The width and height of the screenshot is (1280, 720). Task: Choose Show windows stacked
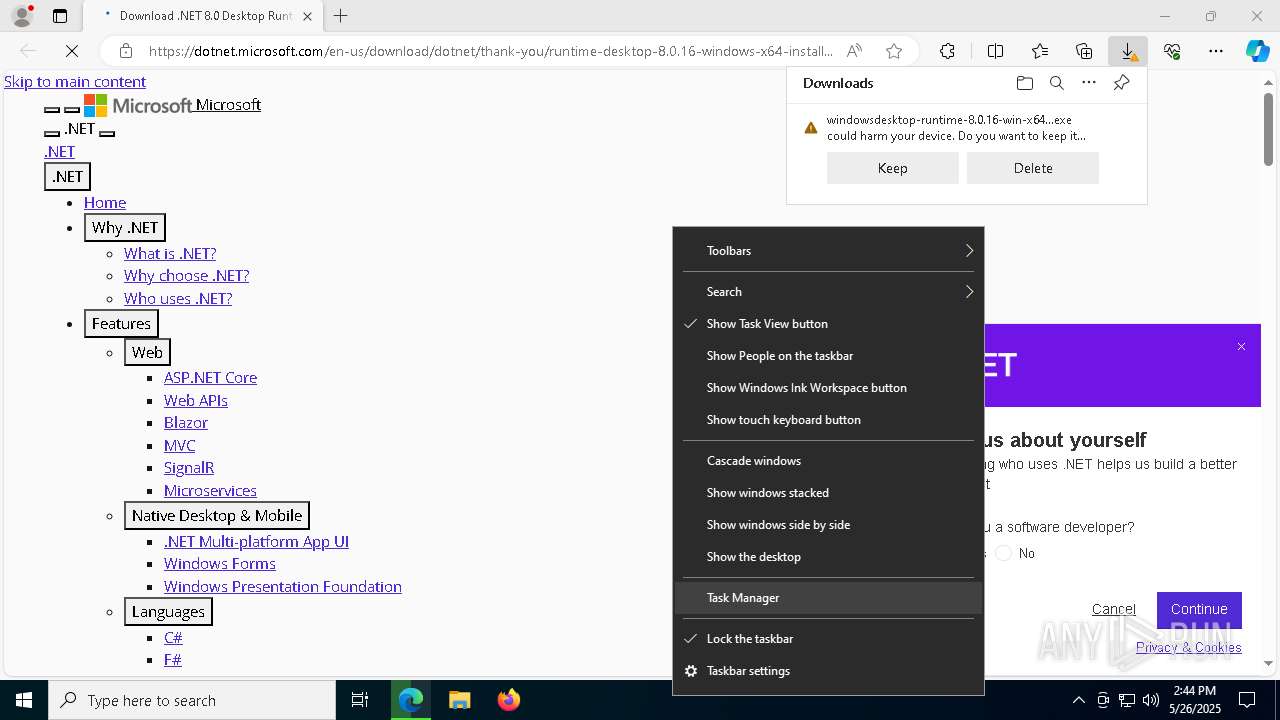(x=828, y=493)
